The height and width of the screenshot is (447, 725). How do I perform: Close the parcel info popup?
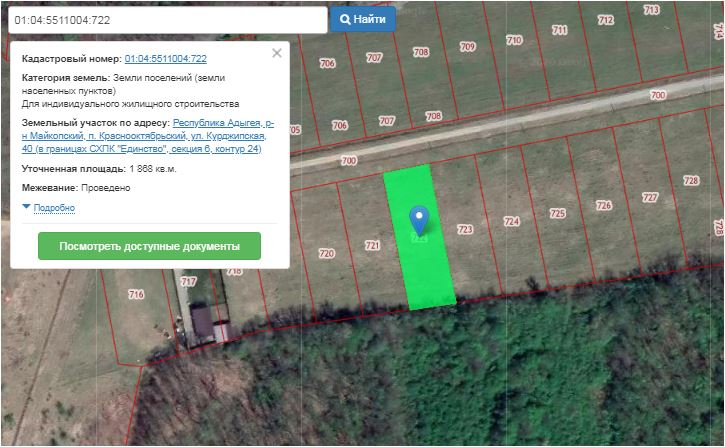(277, 54)
